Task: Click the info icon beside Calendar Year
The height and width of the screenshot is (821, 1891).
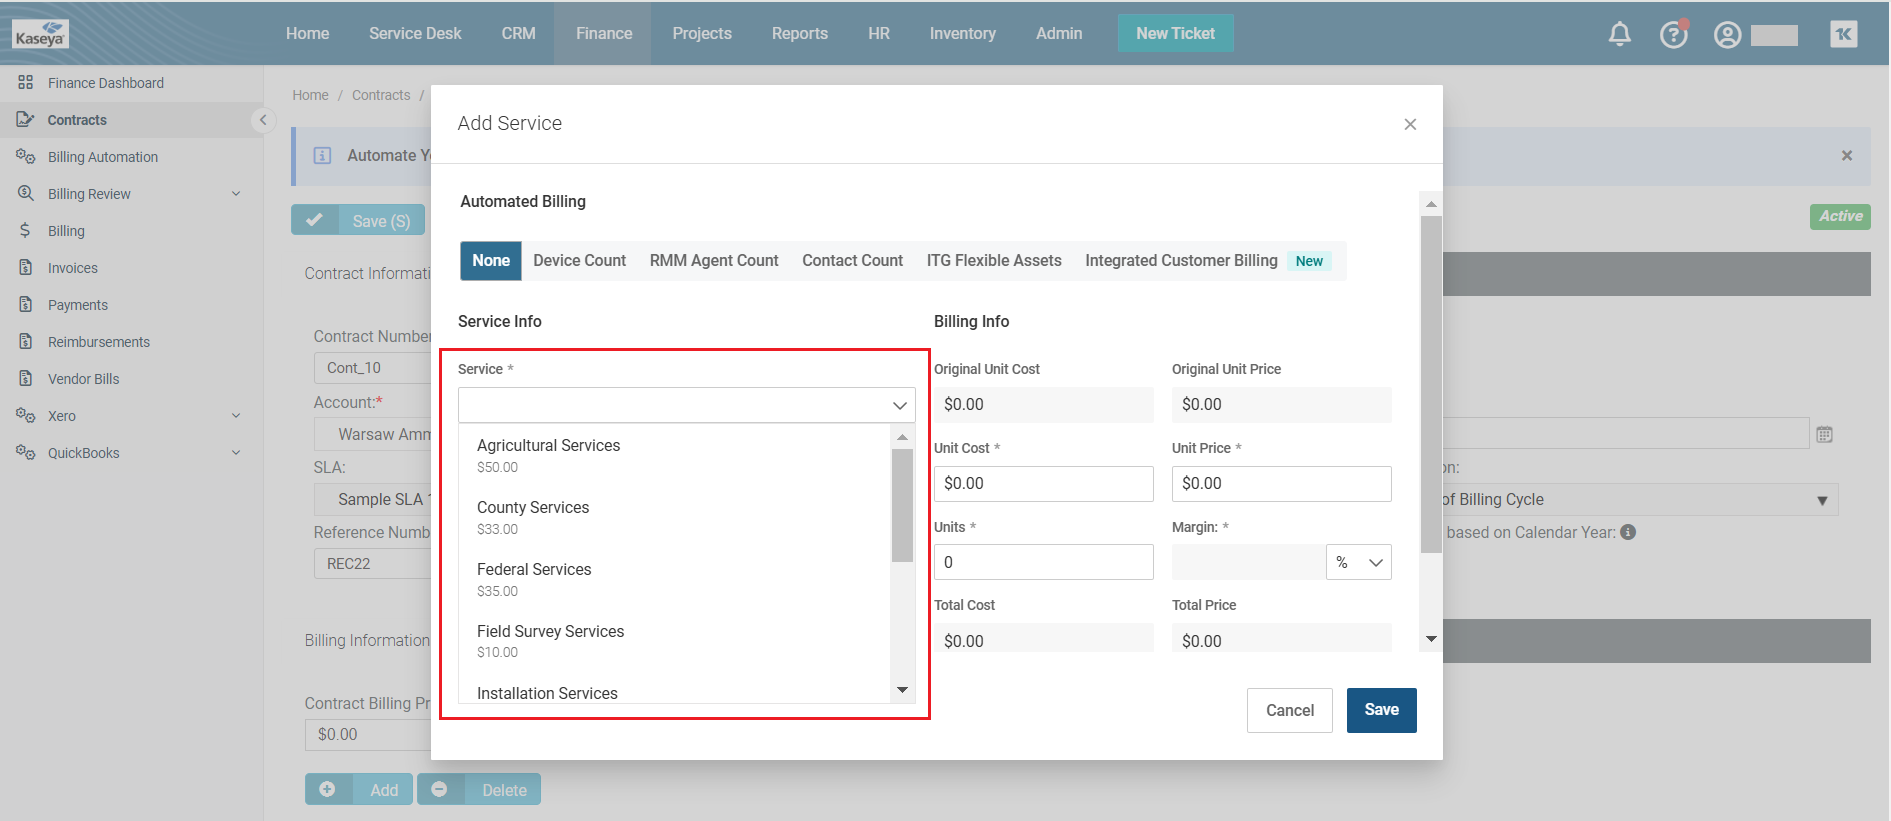Action: (x=1628, y=532)
